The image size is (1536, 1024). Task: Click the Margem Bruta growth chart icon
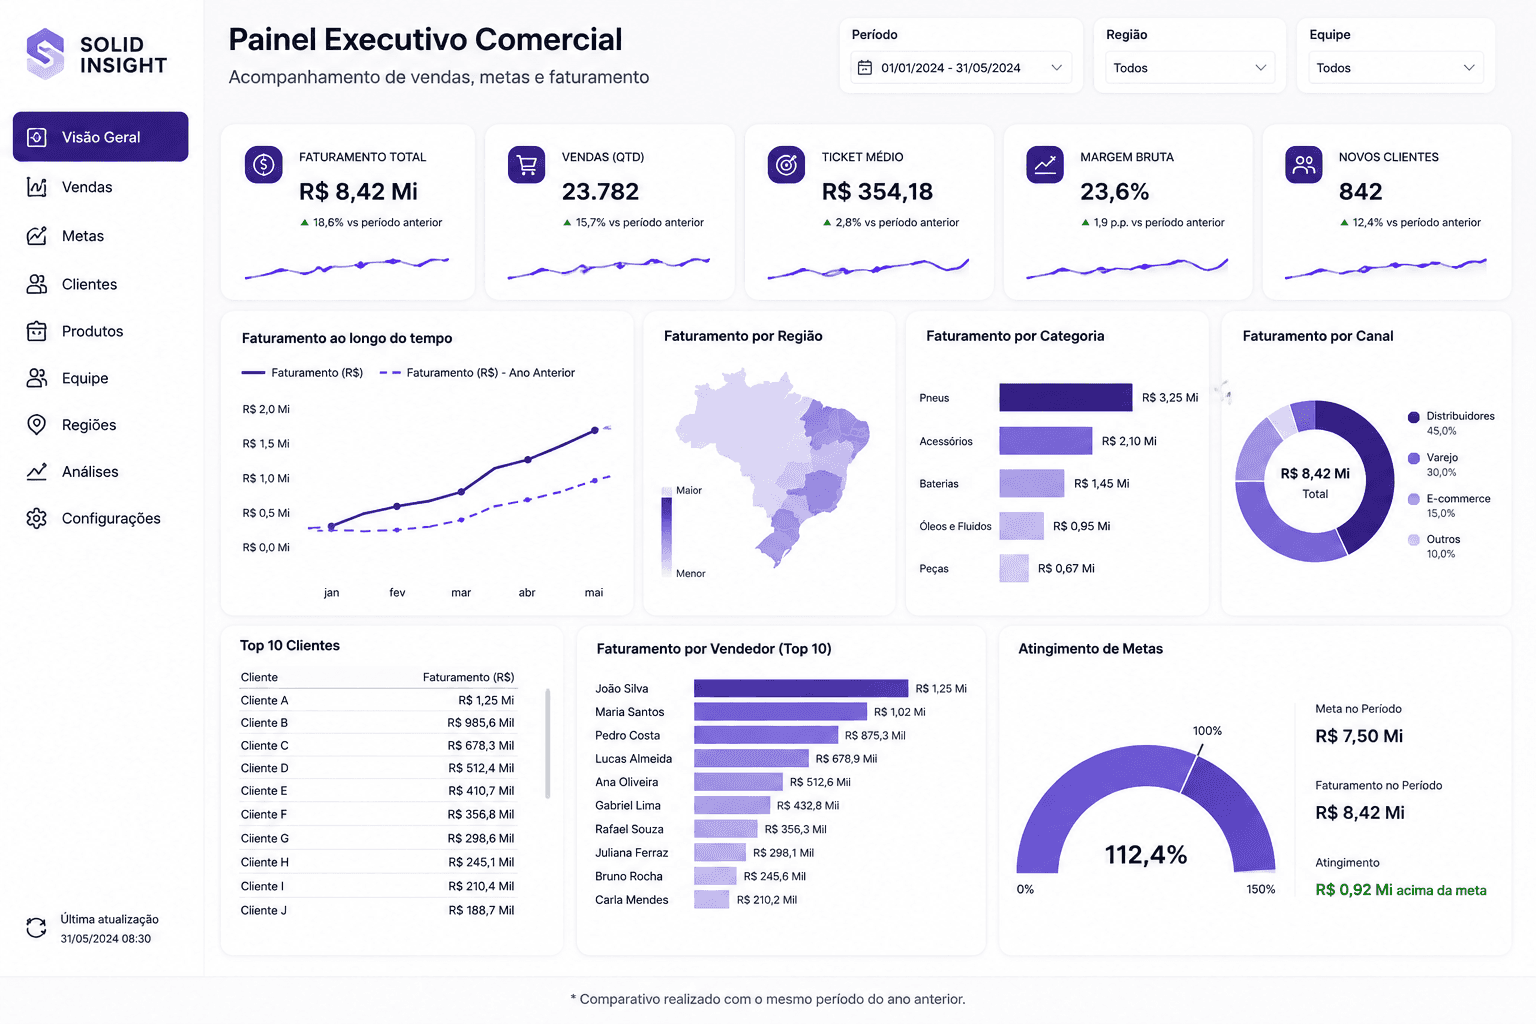tap(1045, 164)
